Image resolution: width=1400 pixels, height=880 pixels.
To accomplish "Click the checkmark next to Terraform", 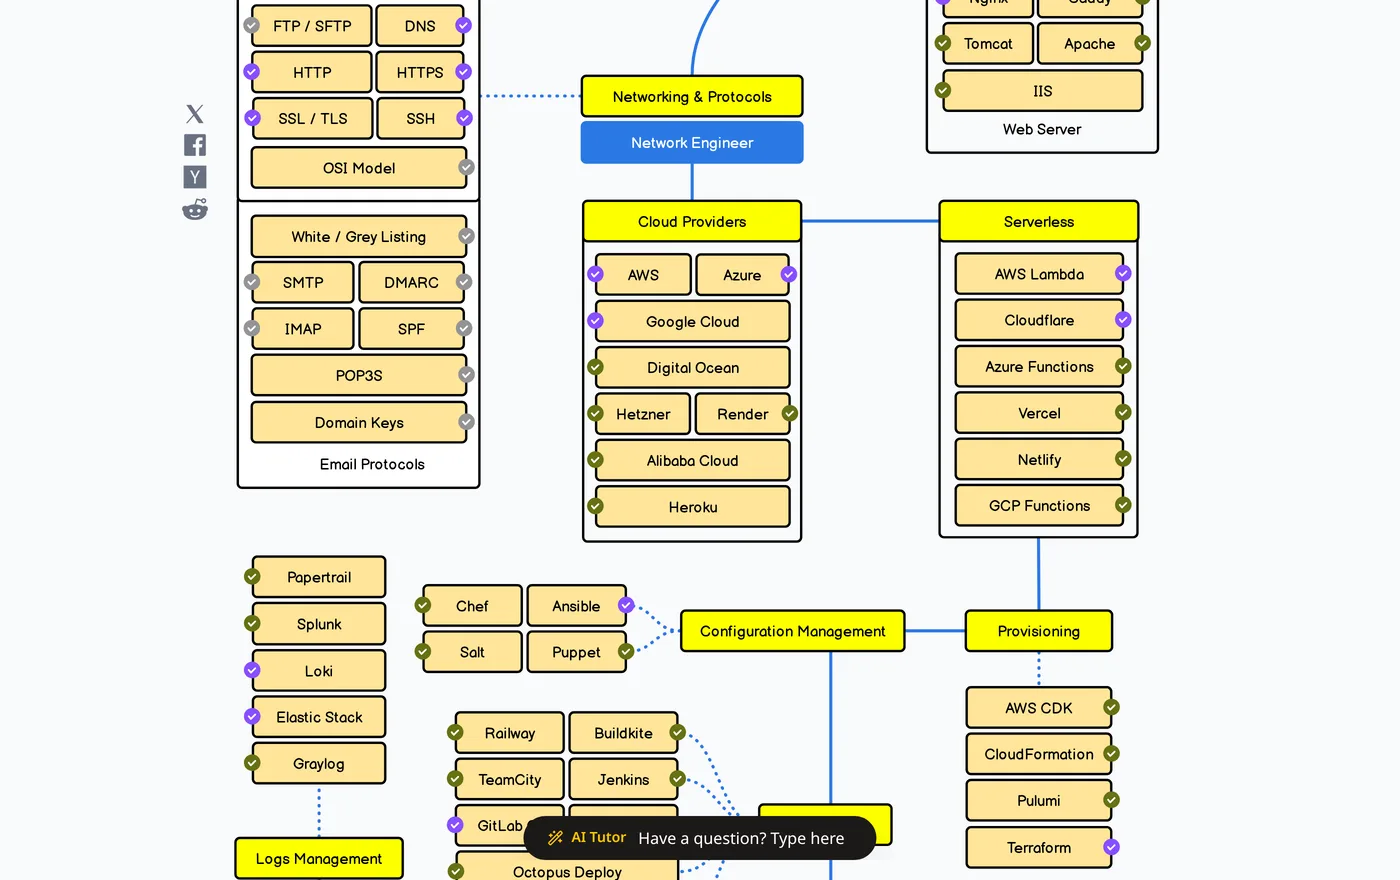I will [1111, 847].
